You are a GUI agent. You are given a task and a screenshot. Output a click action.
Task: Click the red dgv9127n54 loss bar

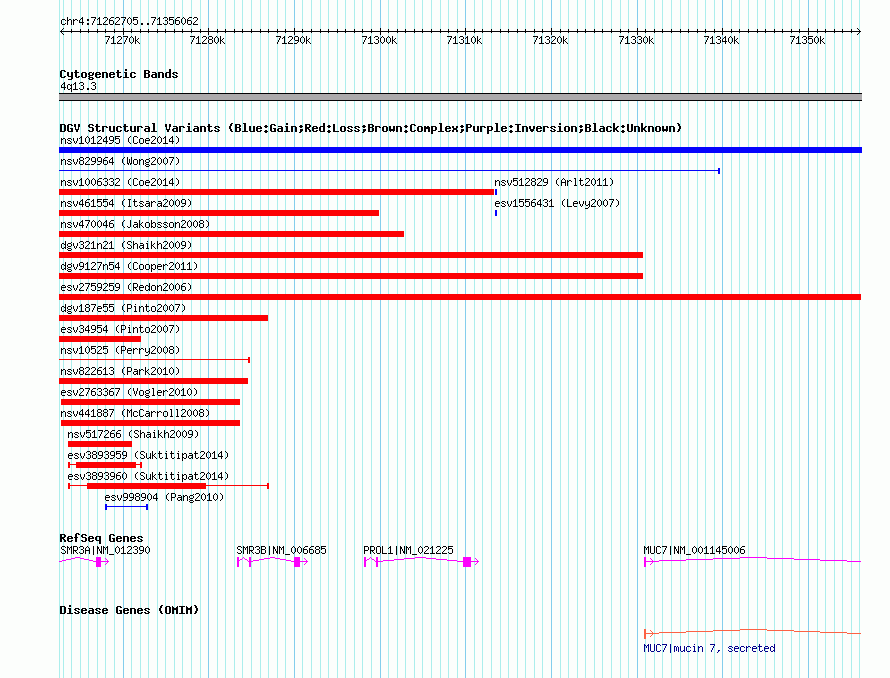pos(351,276)
